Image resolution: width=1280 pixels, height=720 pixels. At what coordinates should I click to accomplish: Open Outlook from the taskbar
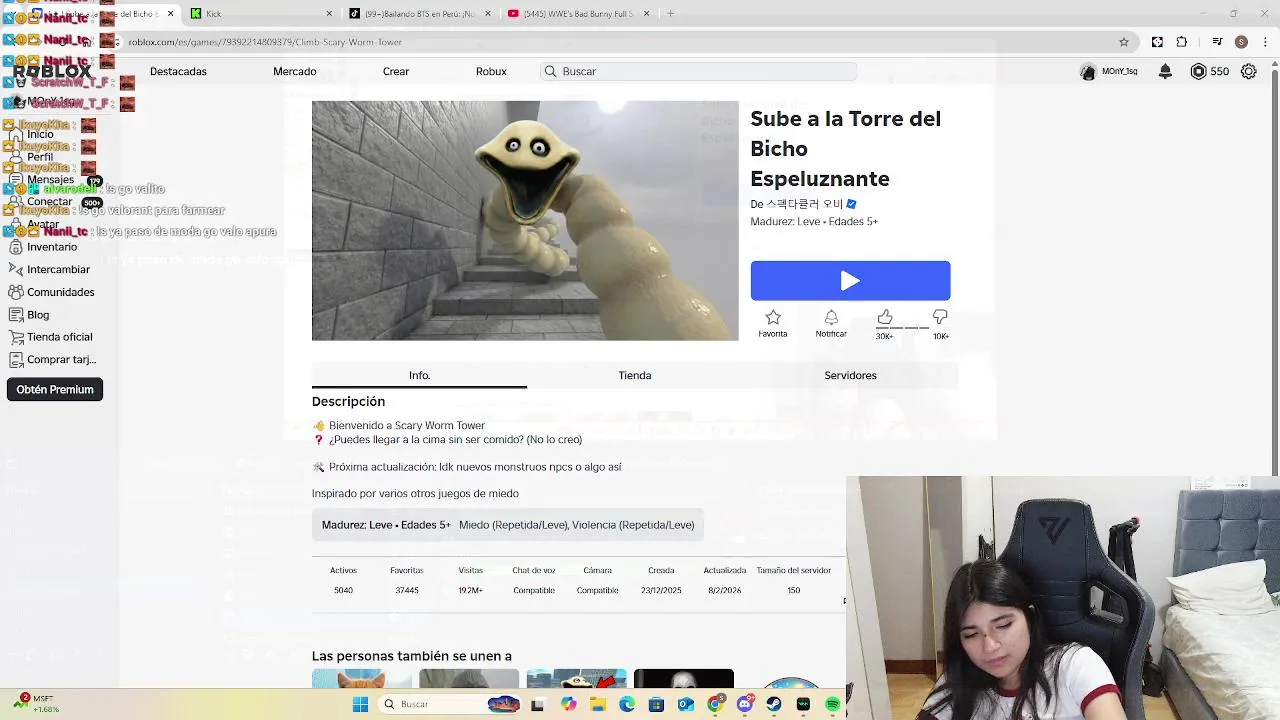click(x=685, y=704)
